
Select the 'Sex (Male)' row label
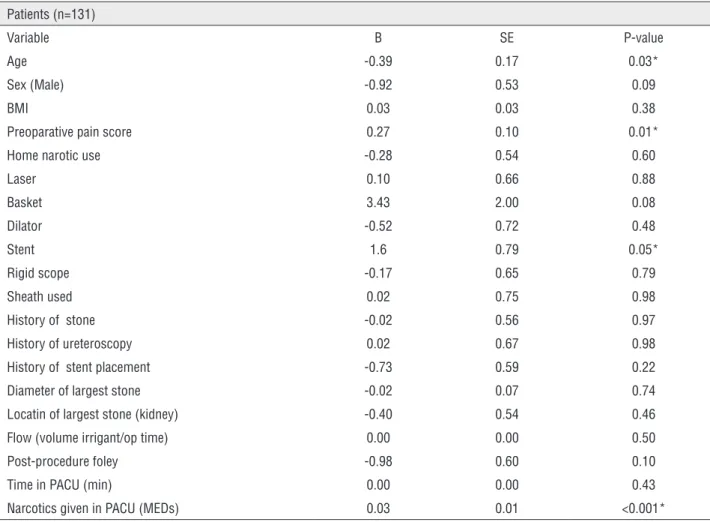[x=35, y=85]
